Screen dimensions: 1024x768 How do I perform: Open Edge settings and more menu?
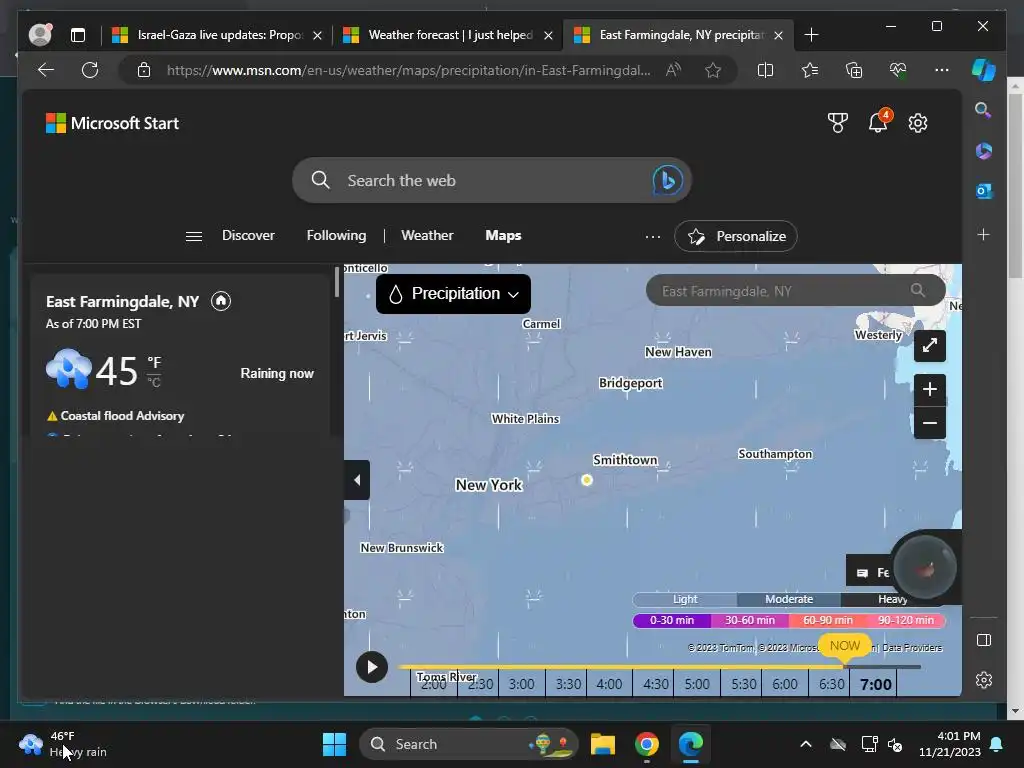[x=941, y=70]
